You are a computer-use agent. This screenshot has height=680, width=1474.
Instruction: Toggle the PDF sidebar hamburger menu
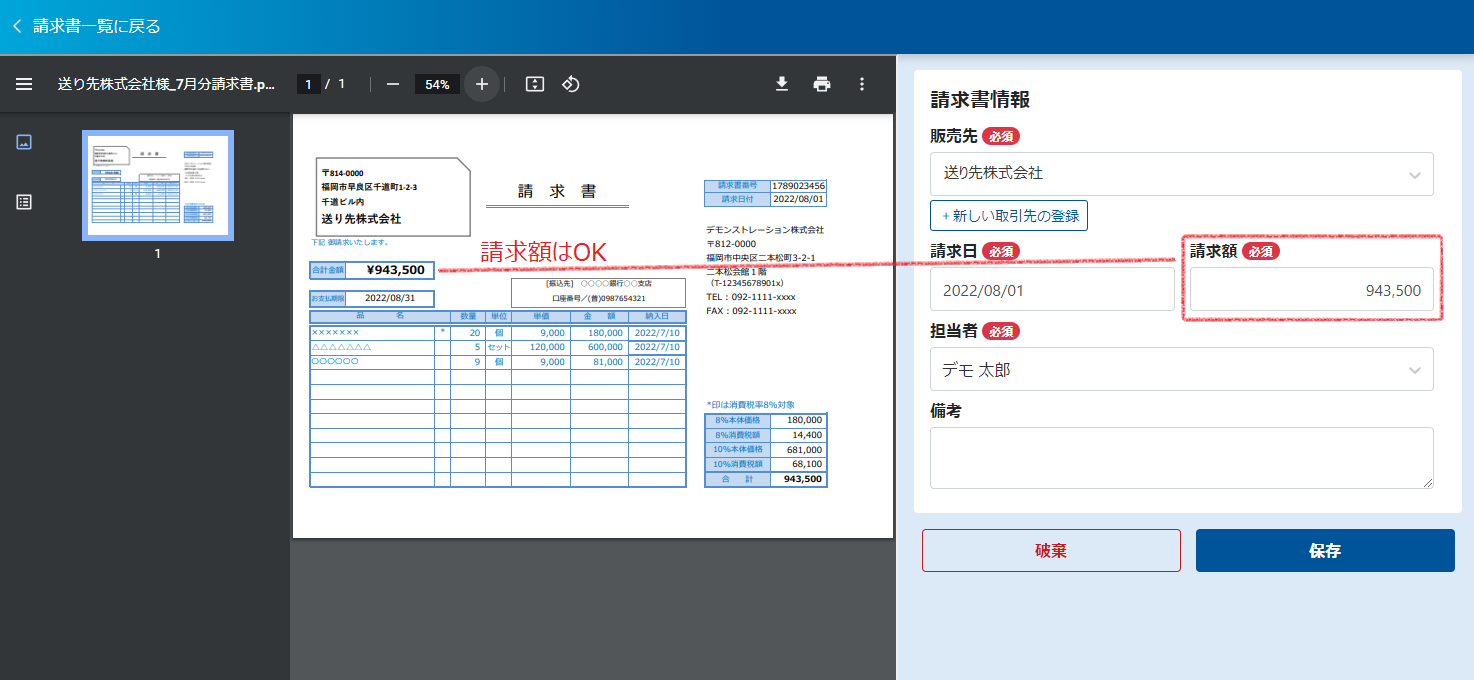tap(24, 84)
